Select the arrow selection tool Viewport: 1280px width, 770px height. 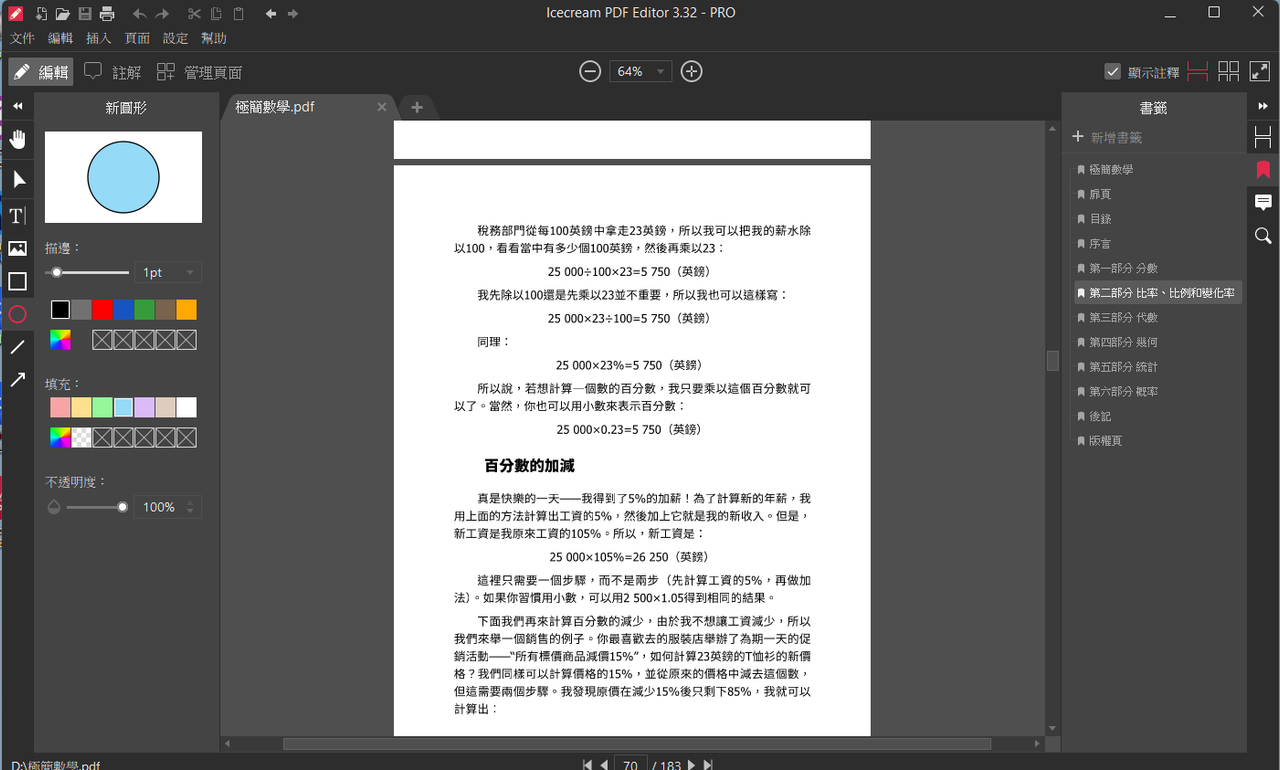(x=18, y=179)
